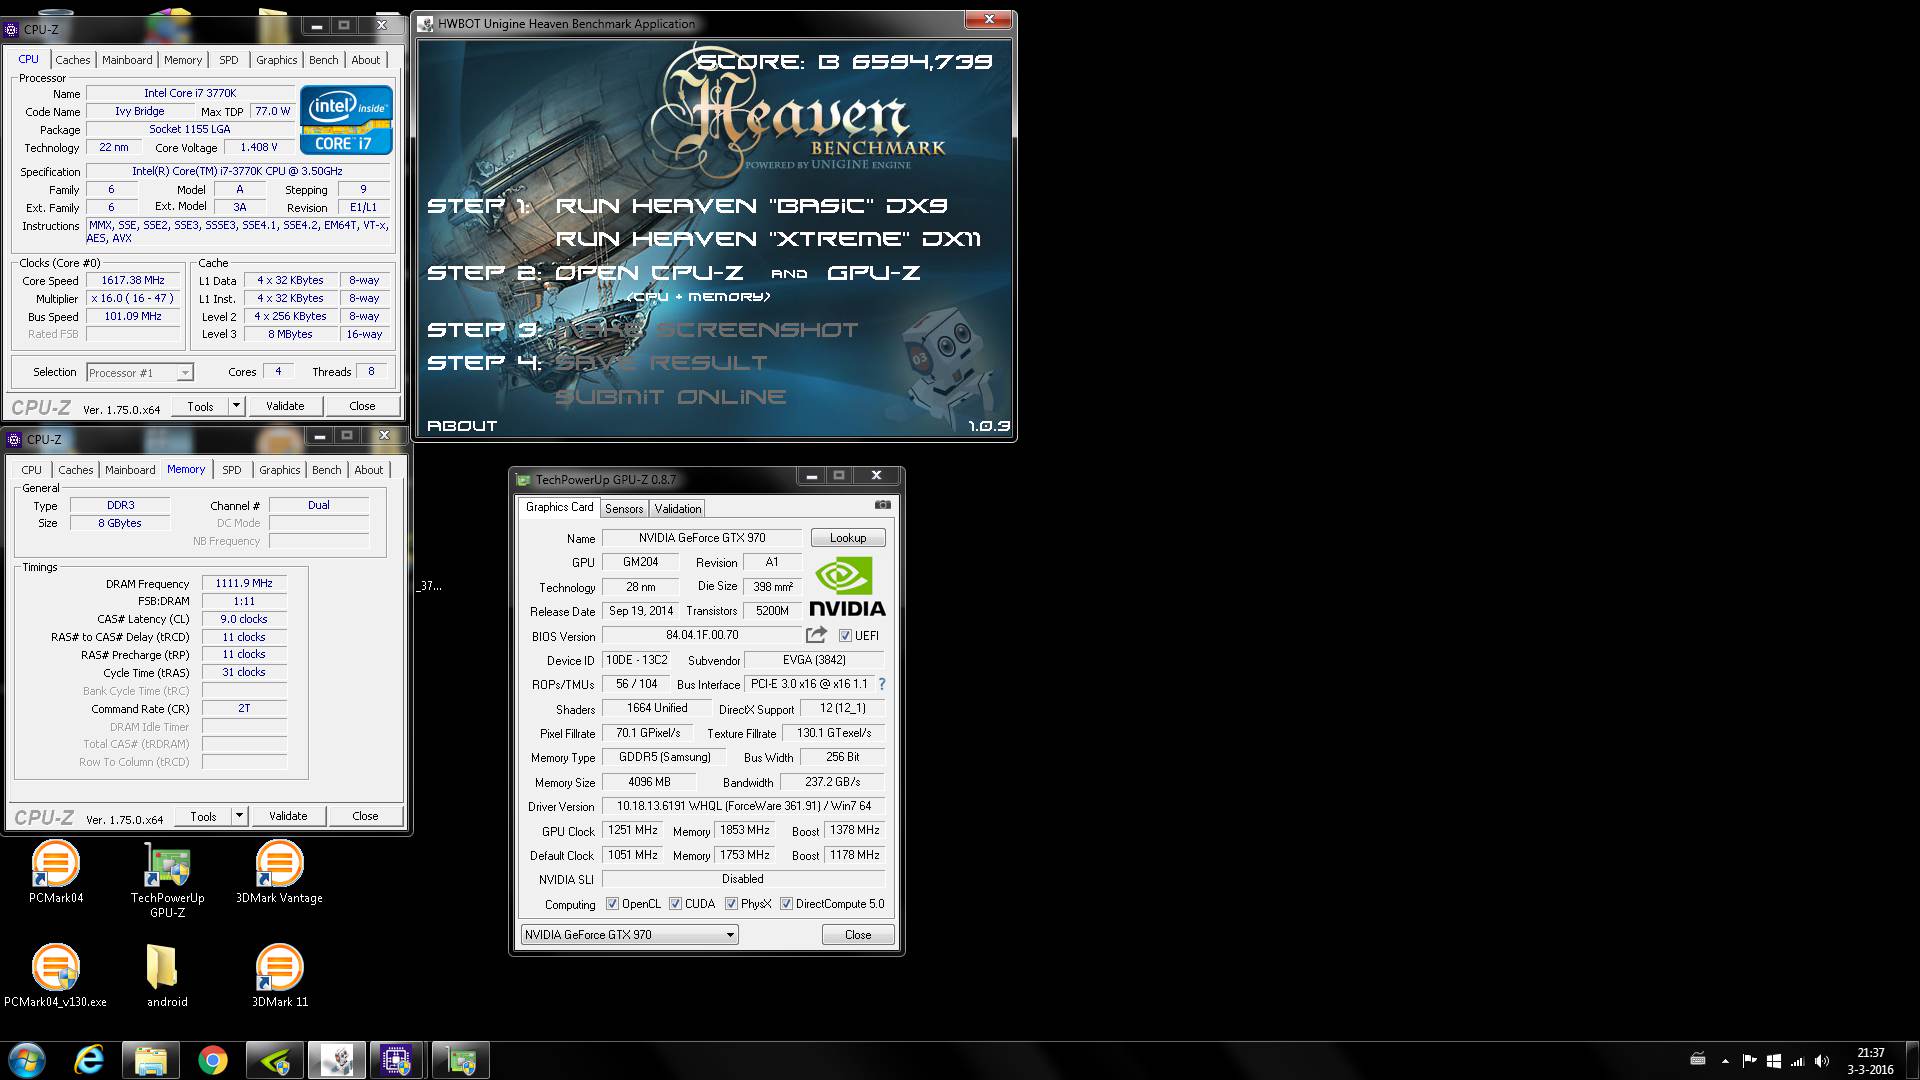
Task: Open the android folder on desktop
Action: point(167,975)
